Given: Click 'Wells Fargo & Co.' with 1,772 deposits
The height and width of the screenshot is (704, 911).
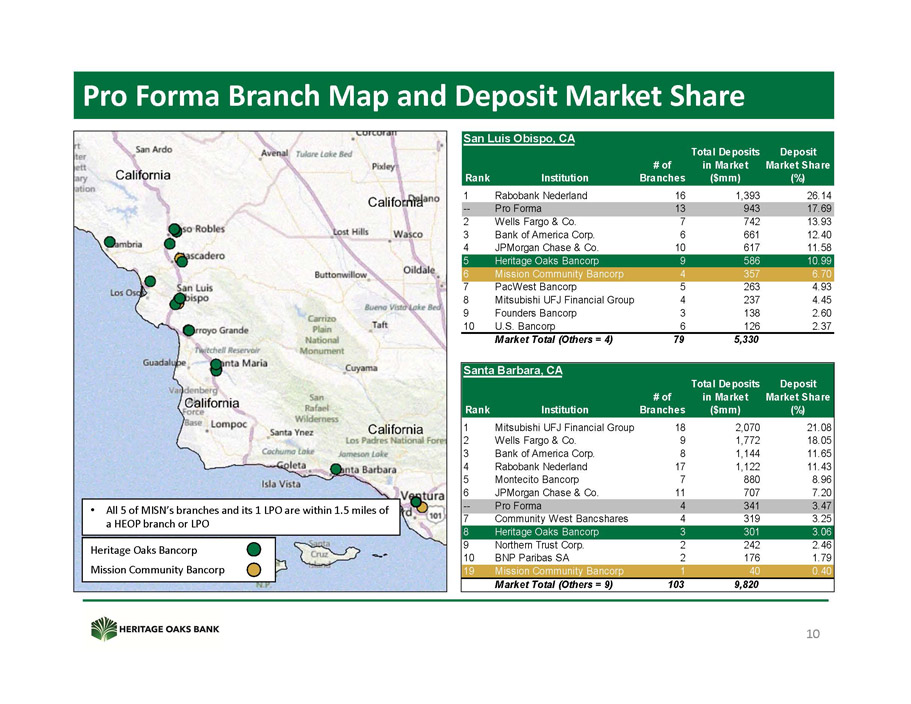Looking at the screenshot, I should click(x=535, y=440).
